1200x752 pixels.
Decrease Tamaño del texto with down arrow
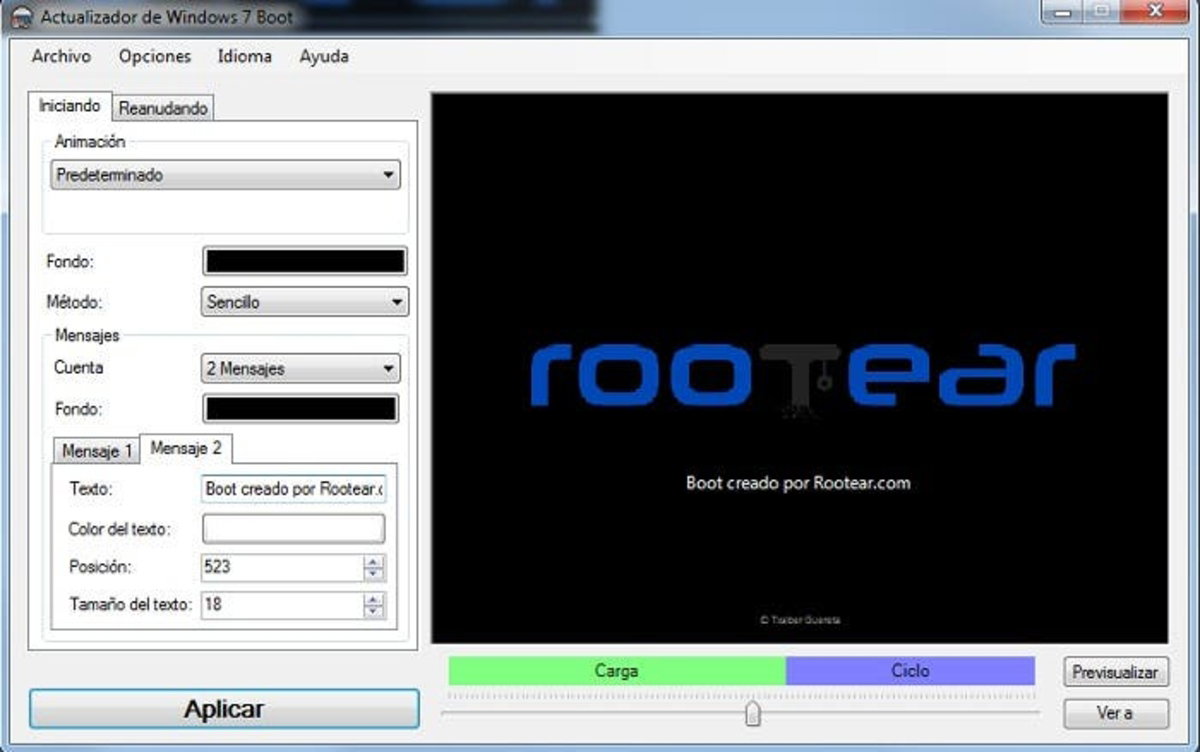click(374, 612)
